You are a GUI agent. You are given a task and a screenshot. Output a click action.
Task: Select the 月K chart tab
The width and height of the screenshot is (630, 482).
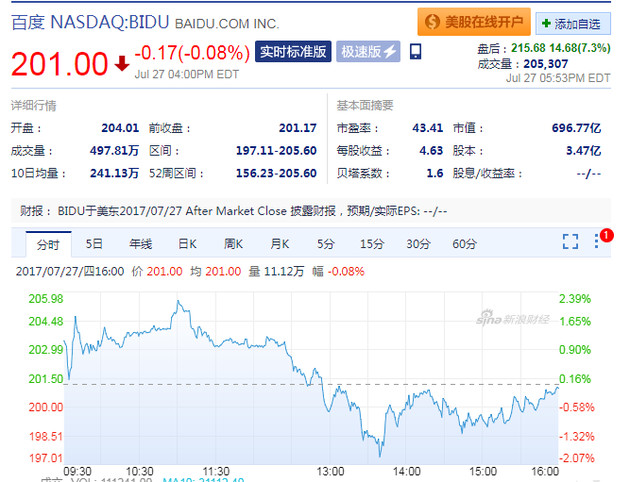click(x=280, y=244)
